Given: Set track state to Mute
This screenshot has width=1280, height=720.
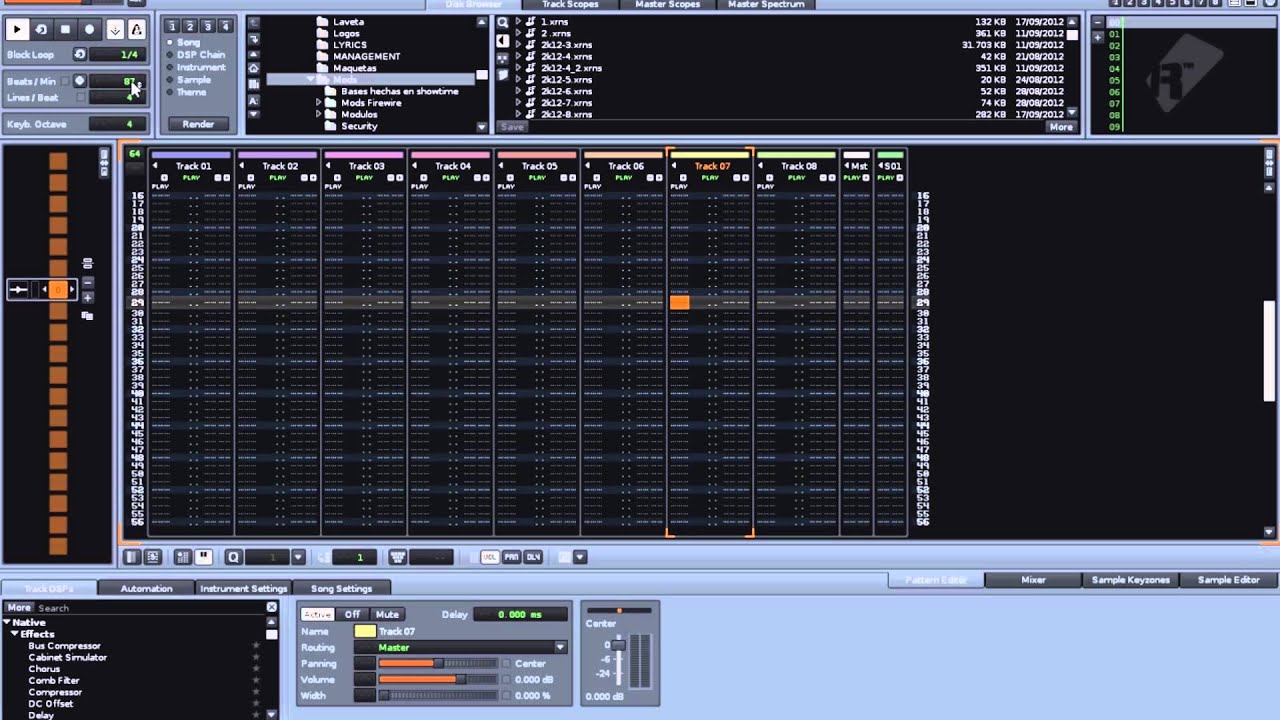Looking at the screenshot, I should 387,614.
